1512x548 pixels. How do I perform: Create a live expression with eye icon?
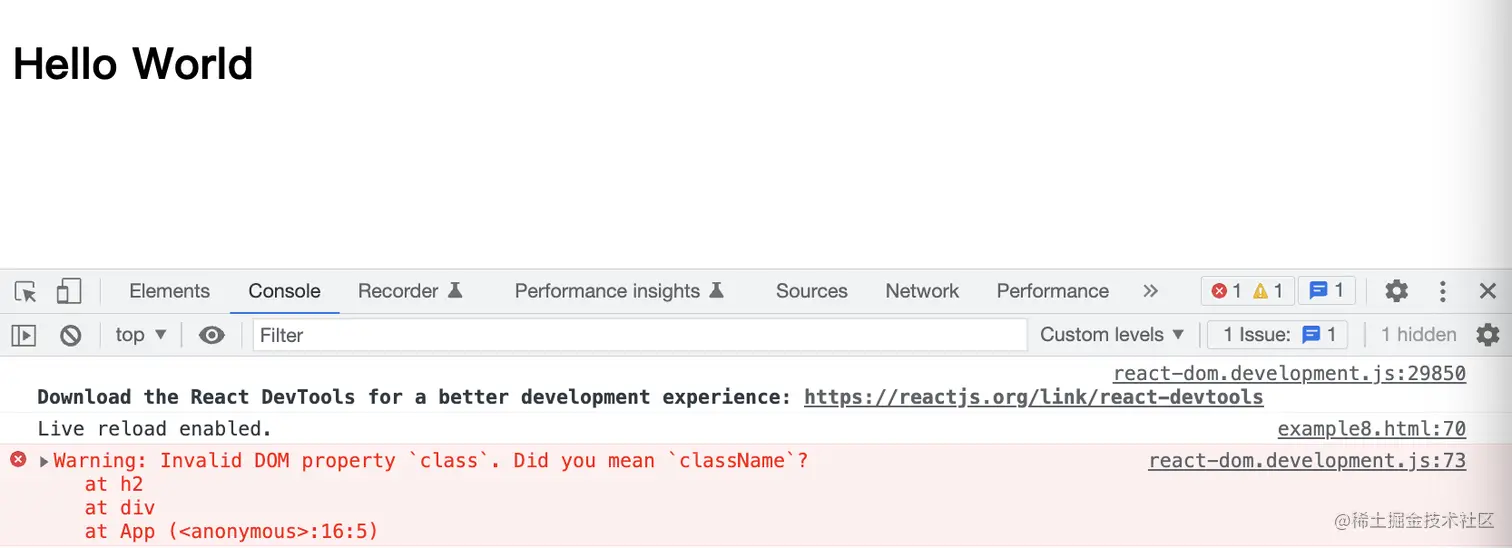click(x=211, y=335)
